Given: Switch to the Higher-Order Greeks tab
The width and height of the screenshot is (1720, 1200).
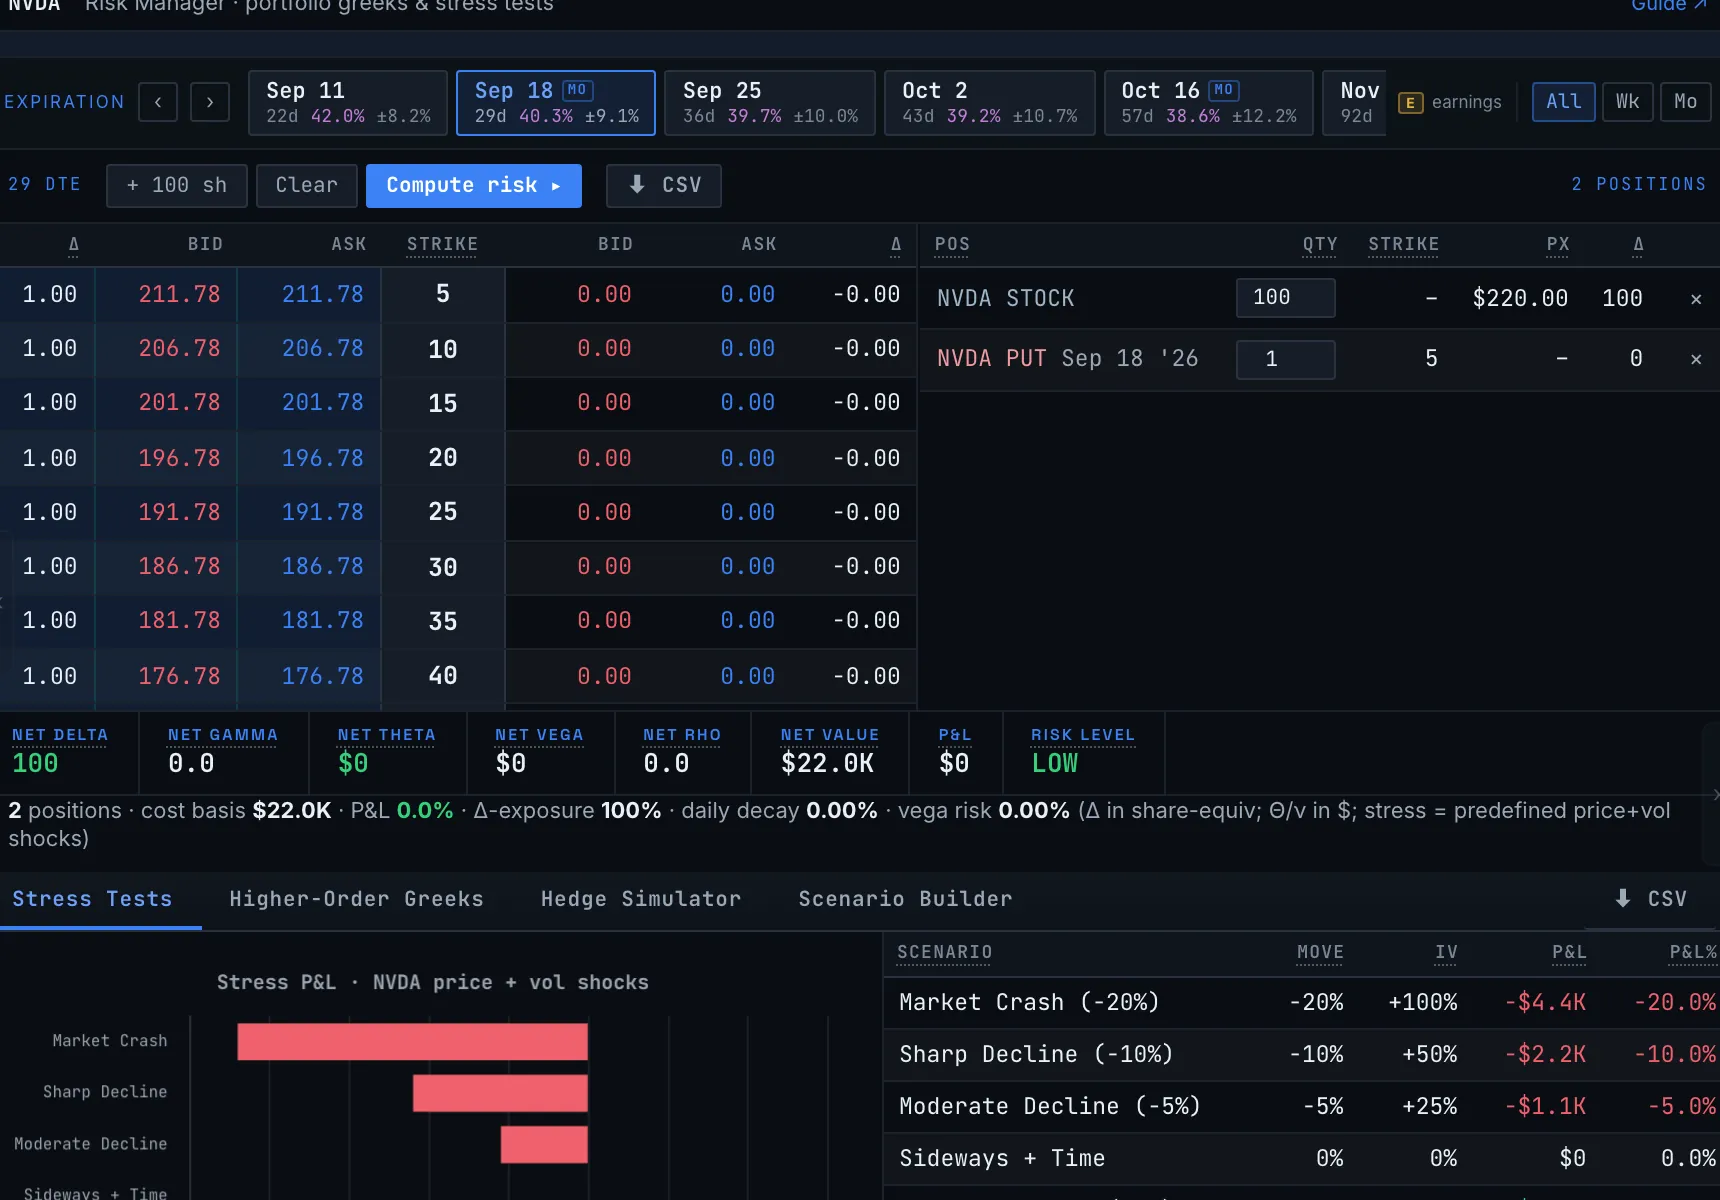Looking at the screenshot, I should tap(357, 899).
